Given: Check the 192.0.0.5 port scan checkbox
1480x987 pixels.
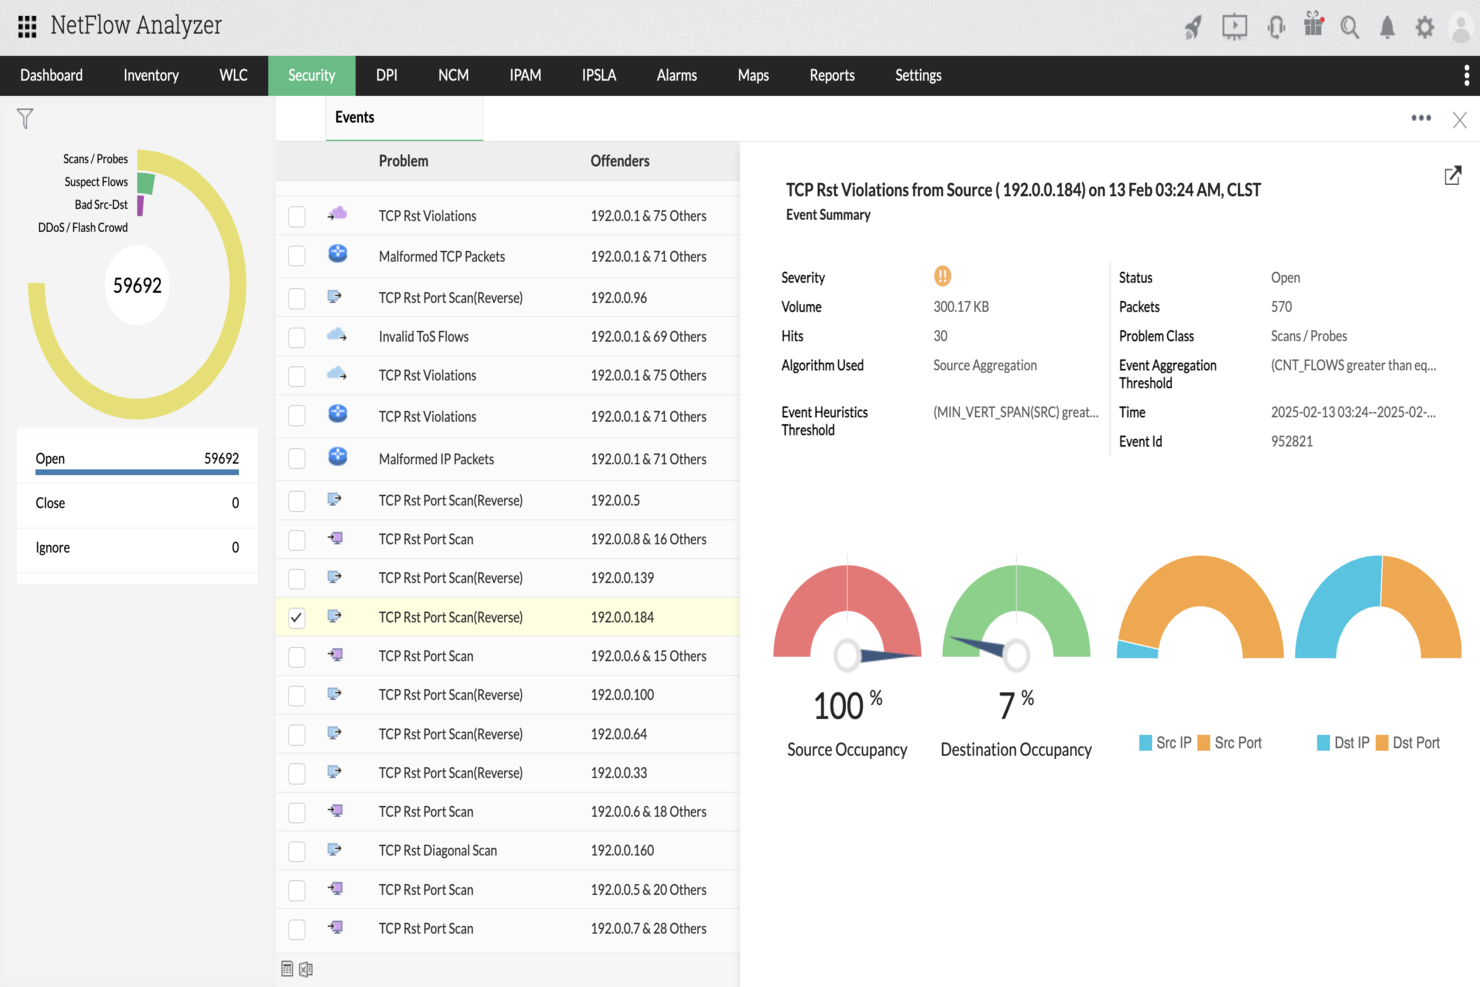Looking at the screenshot, I should [297, 500].
